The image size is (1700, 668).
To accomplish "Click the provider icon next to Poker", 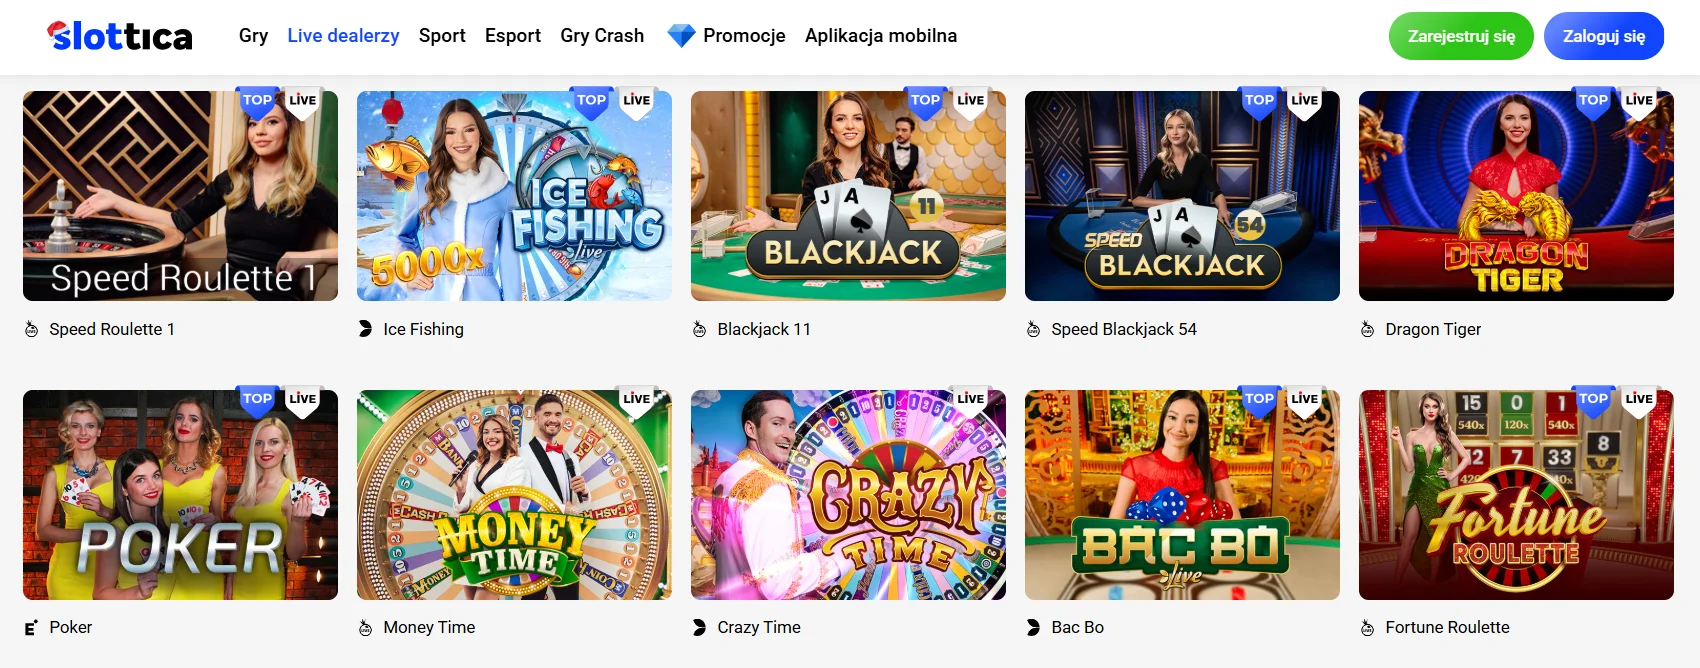I will point(31,627).
